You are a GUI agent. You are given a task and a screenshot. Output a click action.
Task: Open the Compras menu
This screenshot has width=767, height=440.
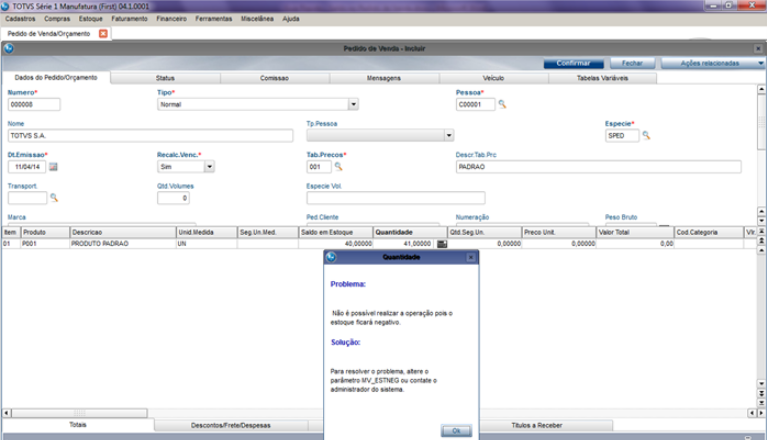(57, 19)
